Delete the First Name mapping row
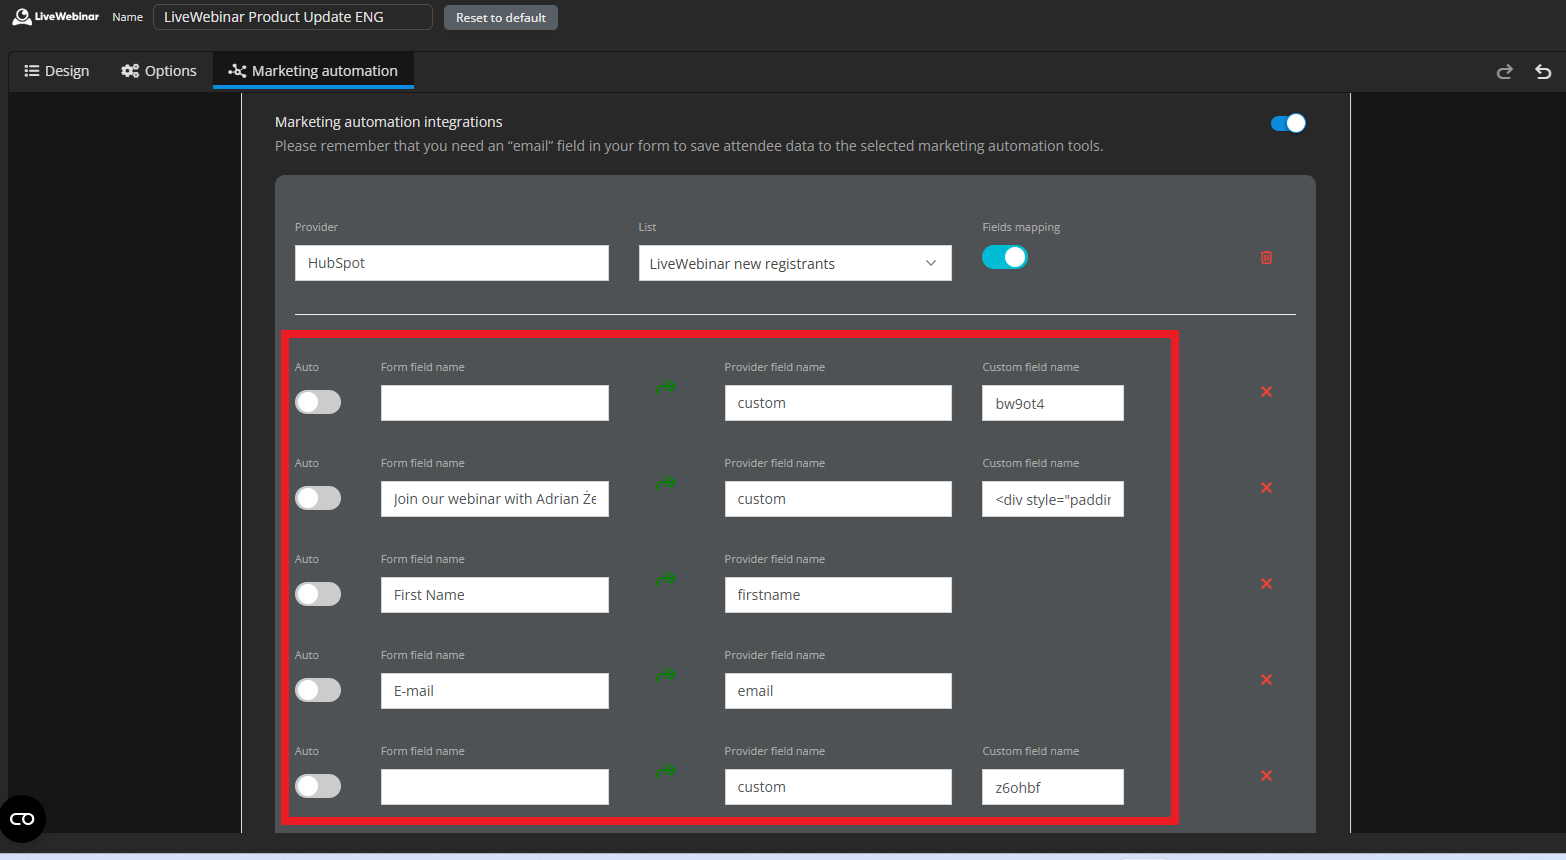1566x860 pixels. coord(1266,584)
